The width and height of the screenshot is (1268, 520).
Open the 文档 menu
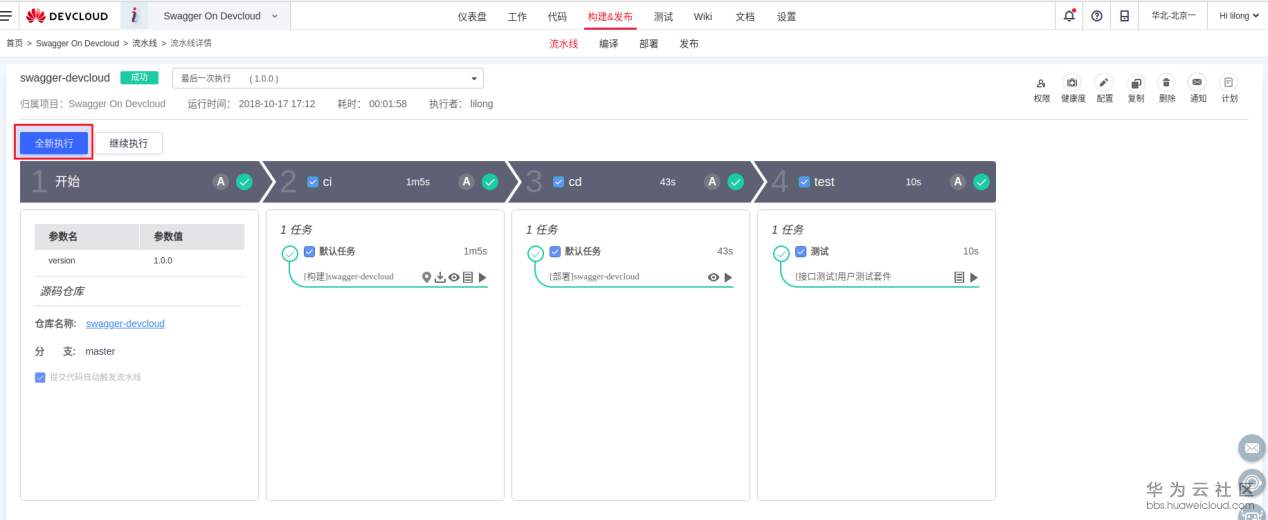745,17
